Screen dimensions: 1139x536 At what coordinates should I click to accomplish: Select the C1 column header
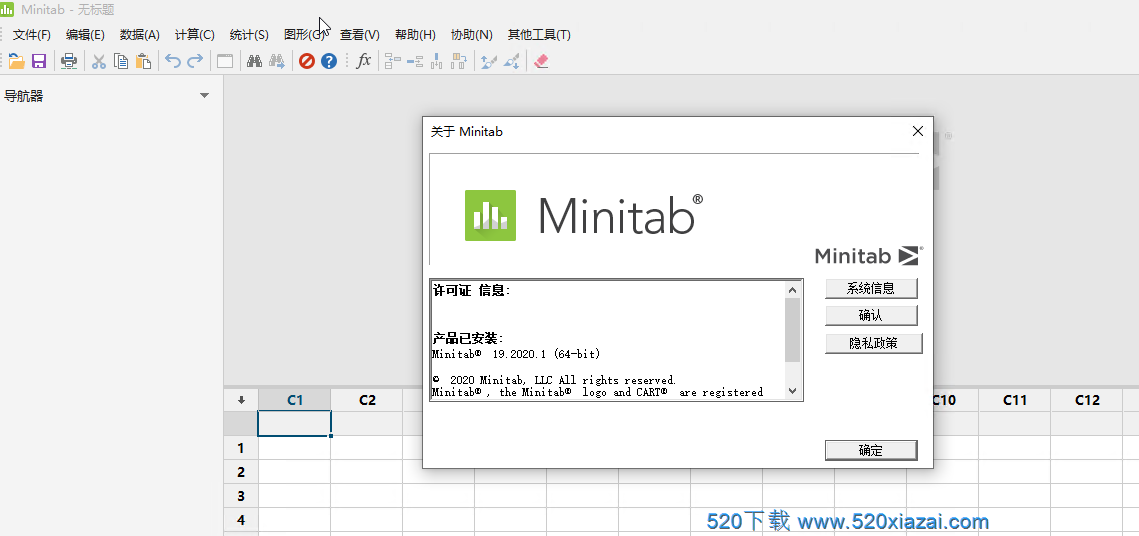(295, 400)
